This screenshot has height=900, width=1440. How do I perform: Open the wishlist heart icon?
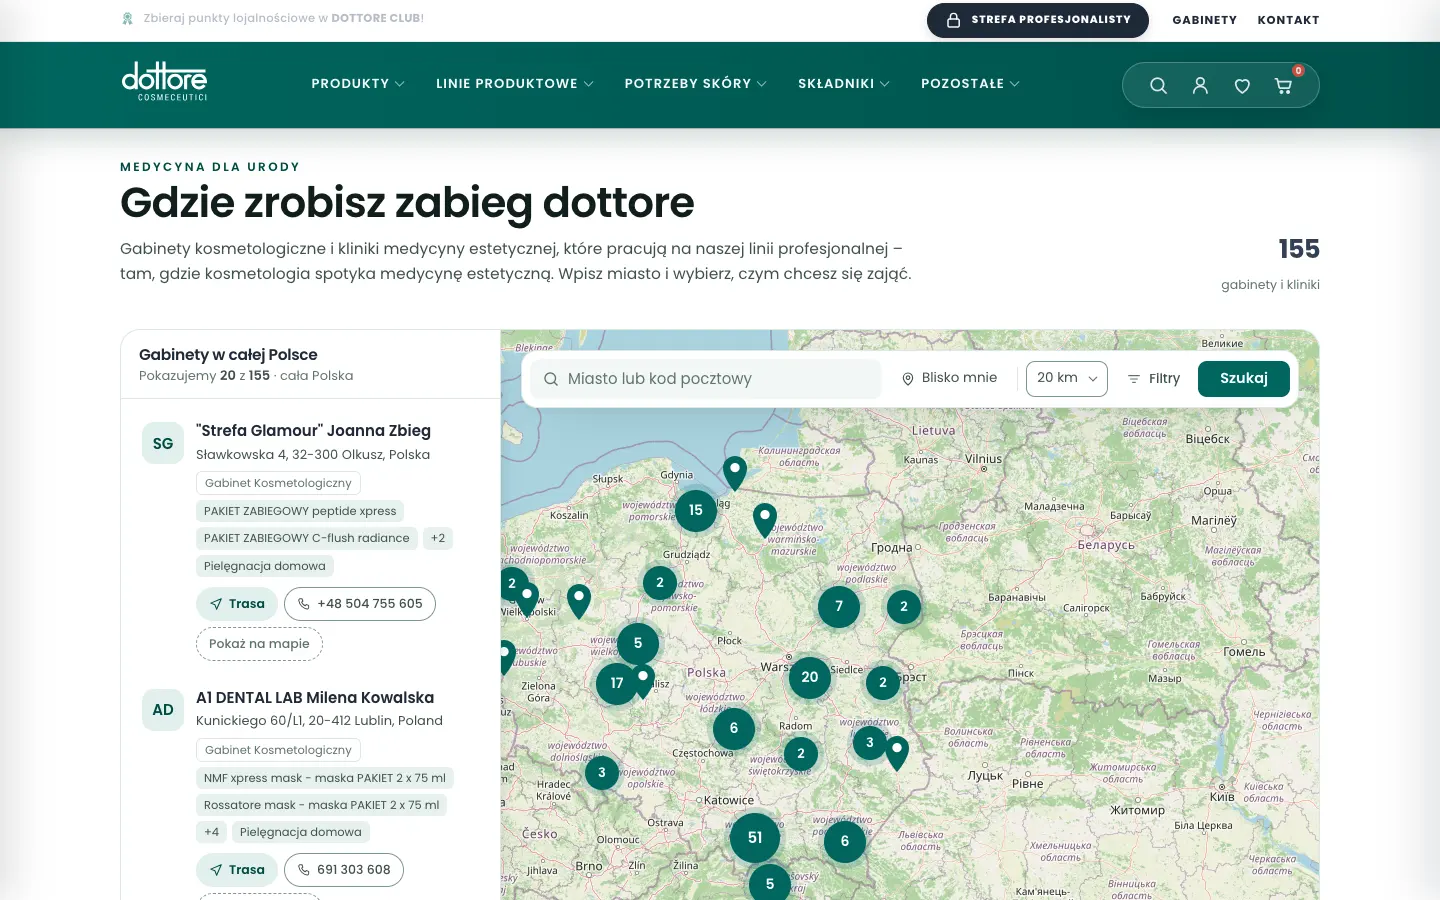point(1242,86)
